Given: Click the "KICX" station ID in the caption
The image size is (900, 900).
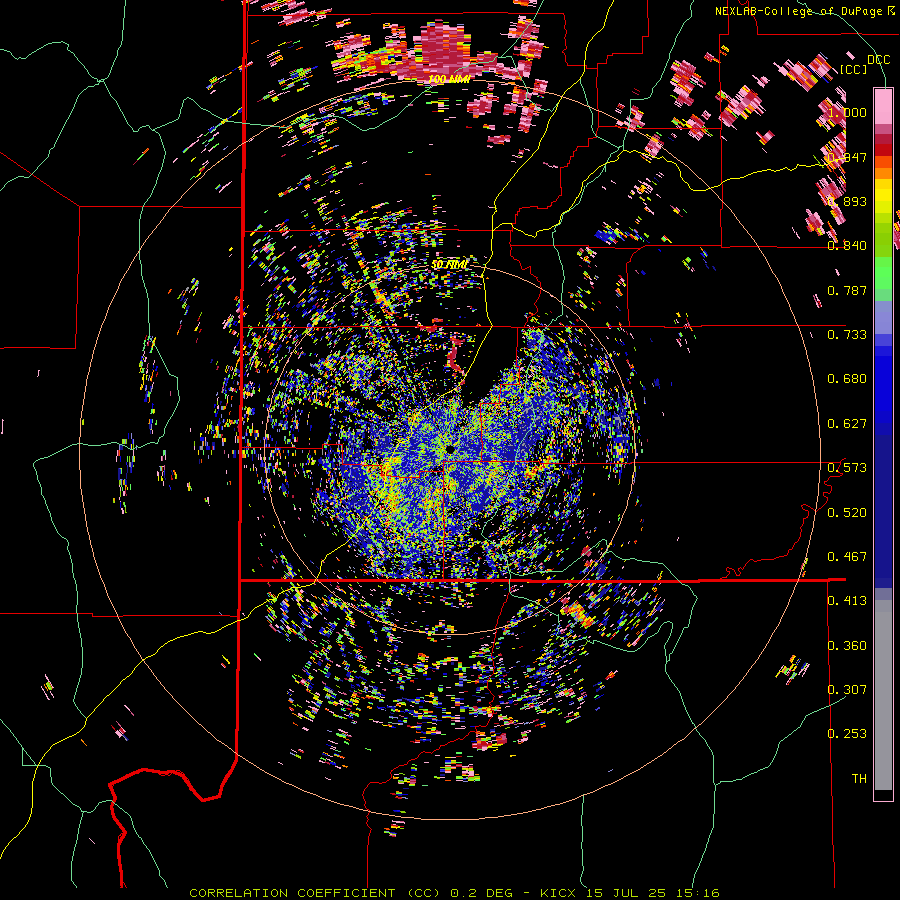Looking at the screenshot, I should pos(558,893).
